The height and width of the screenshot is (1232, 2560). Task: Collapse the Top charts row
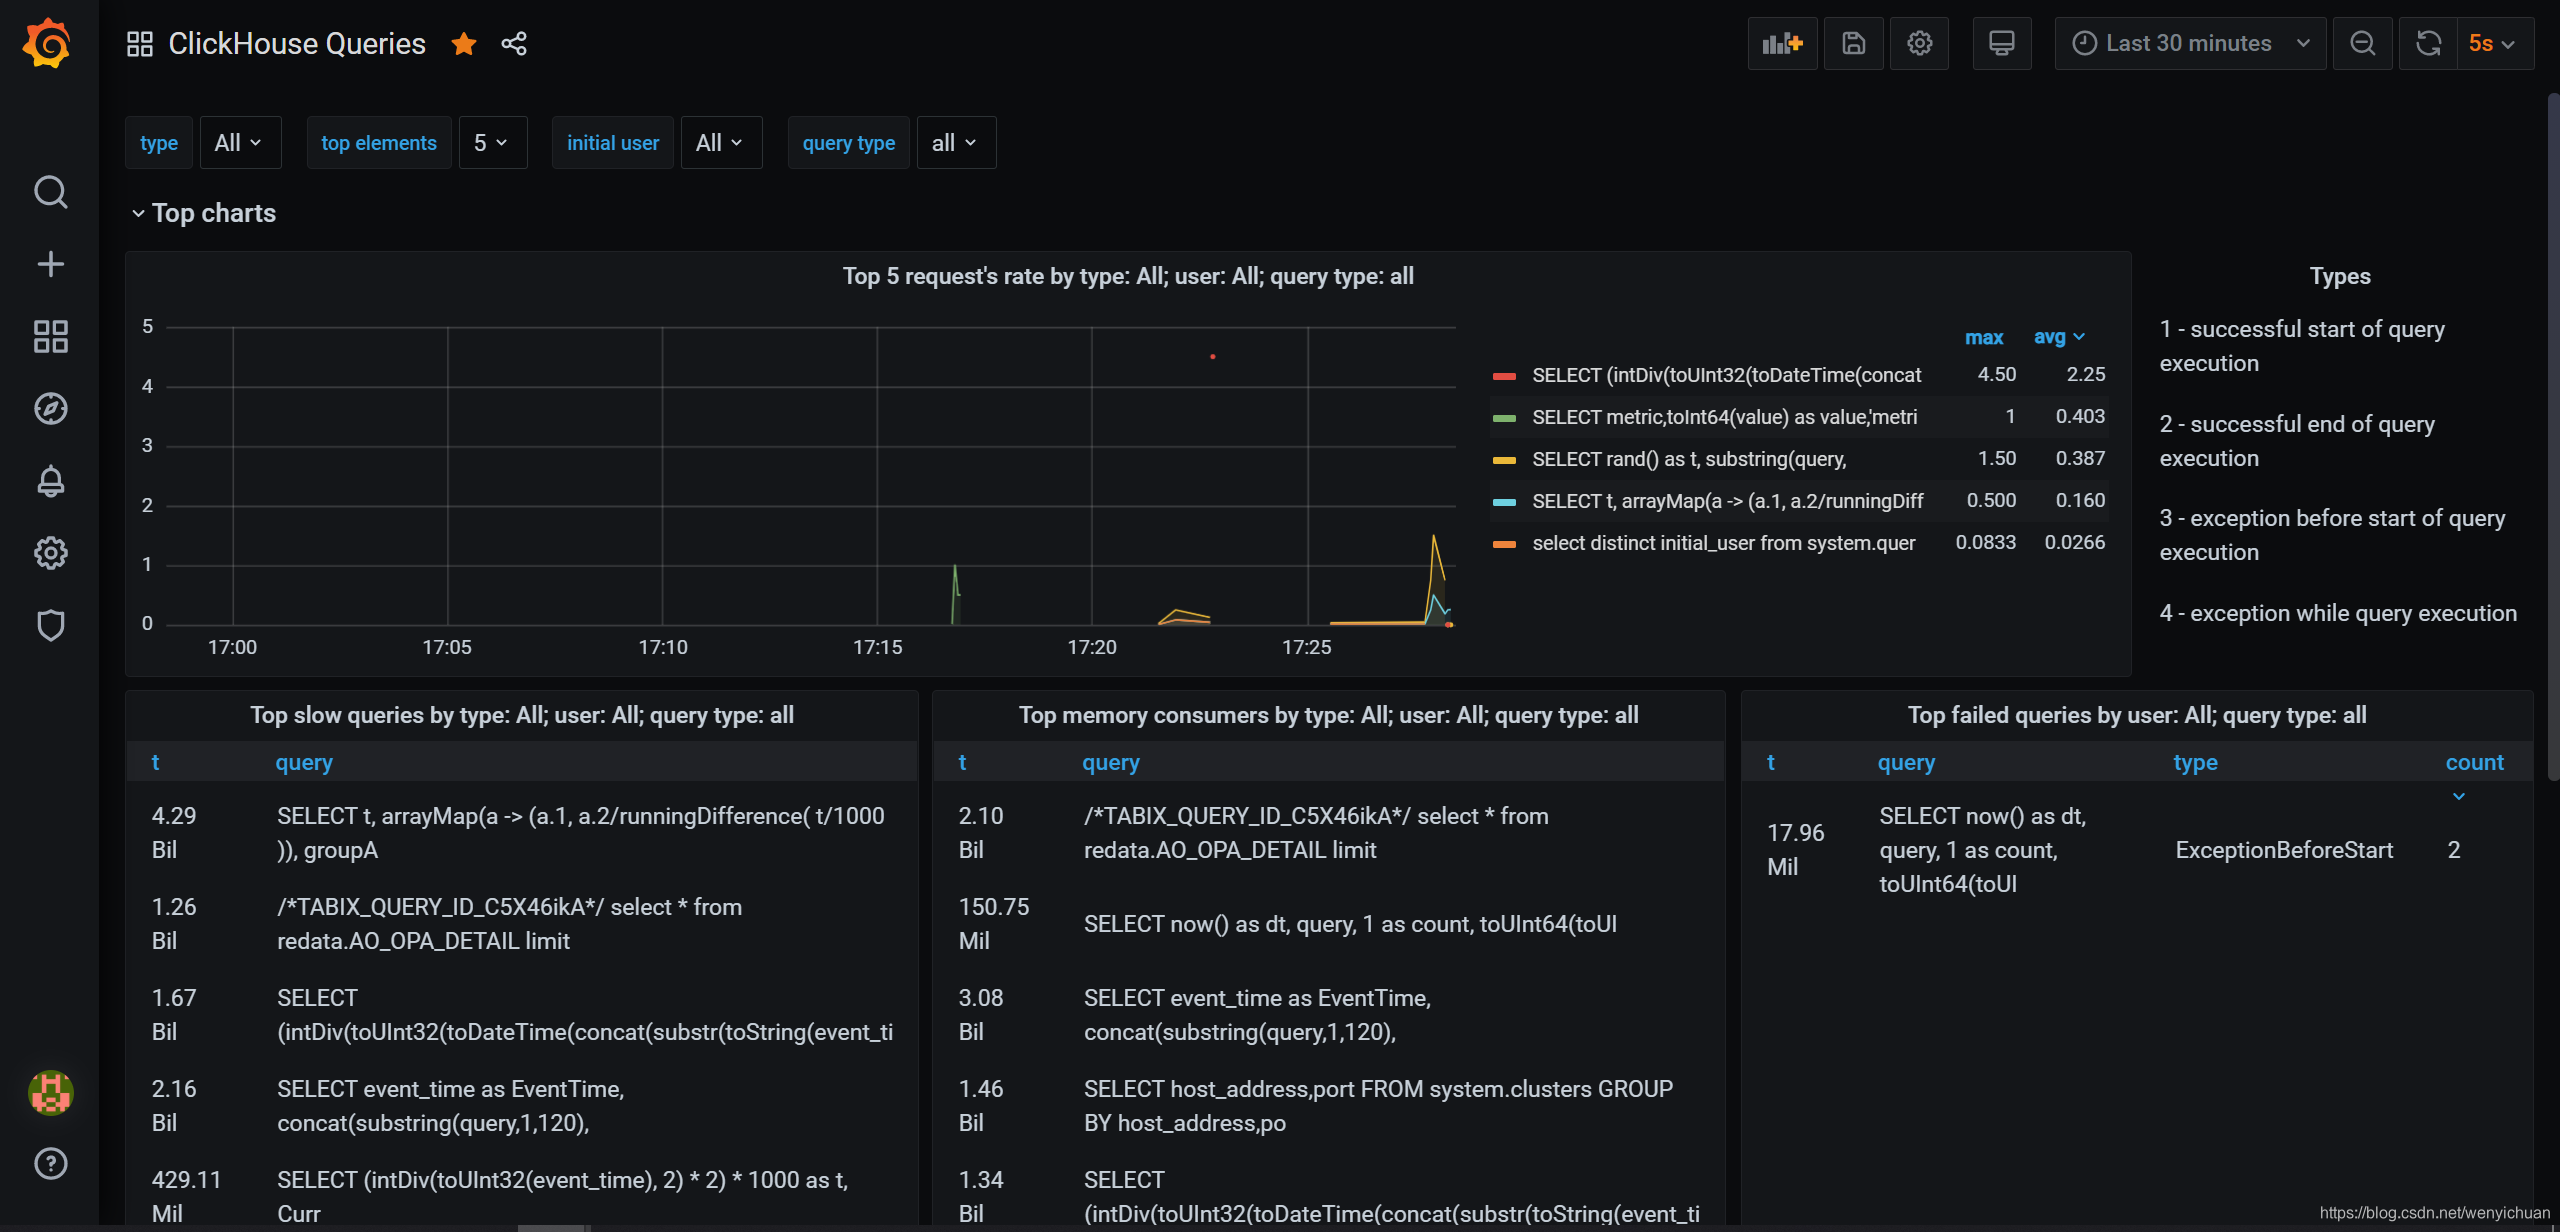tap(204, 213)
